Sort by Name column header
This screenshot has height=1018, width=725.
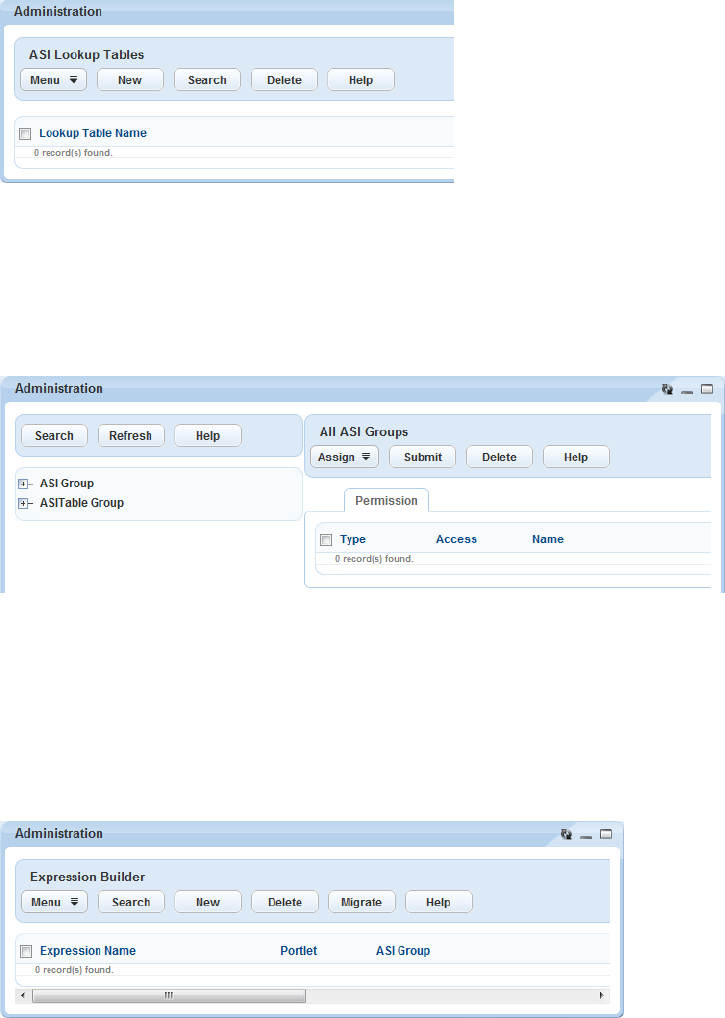548,539
